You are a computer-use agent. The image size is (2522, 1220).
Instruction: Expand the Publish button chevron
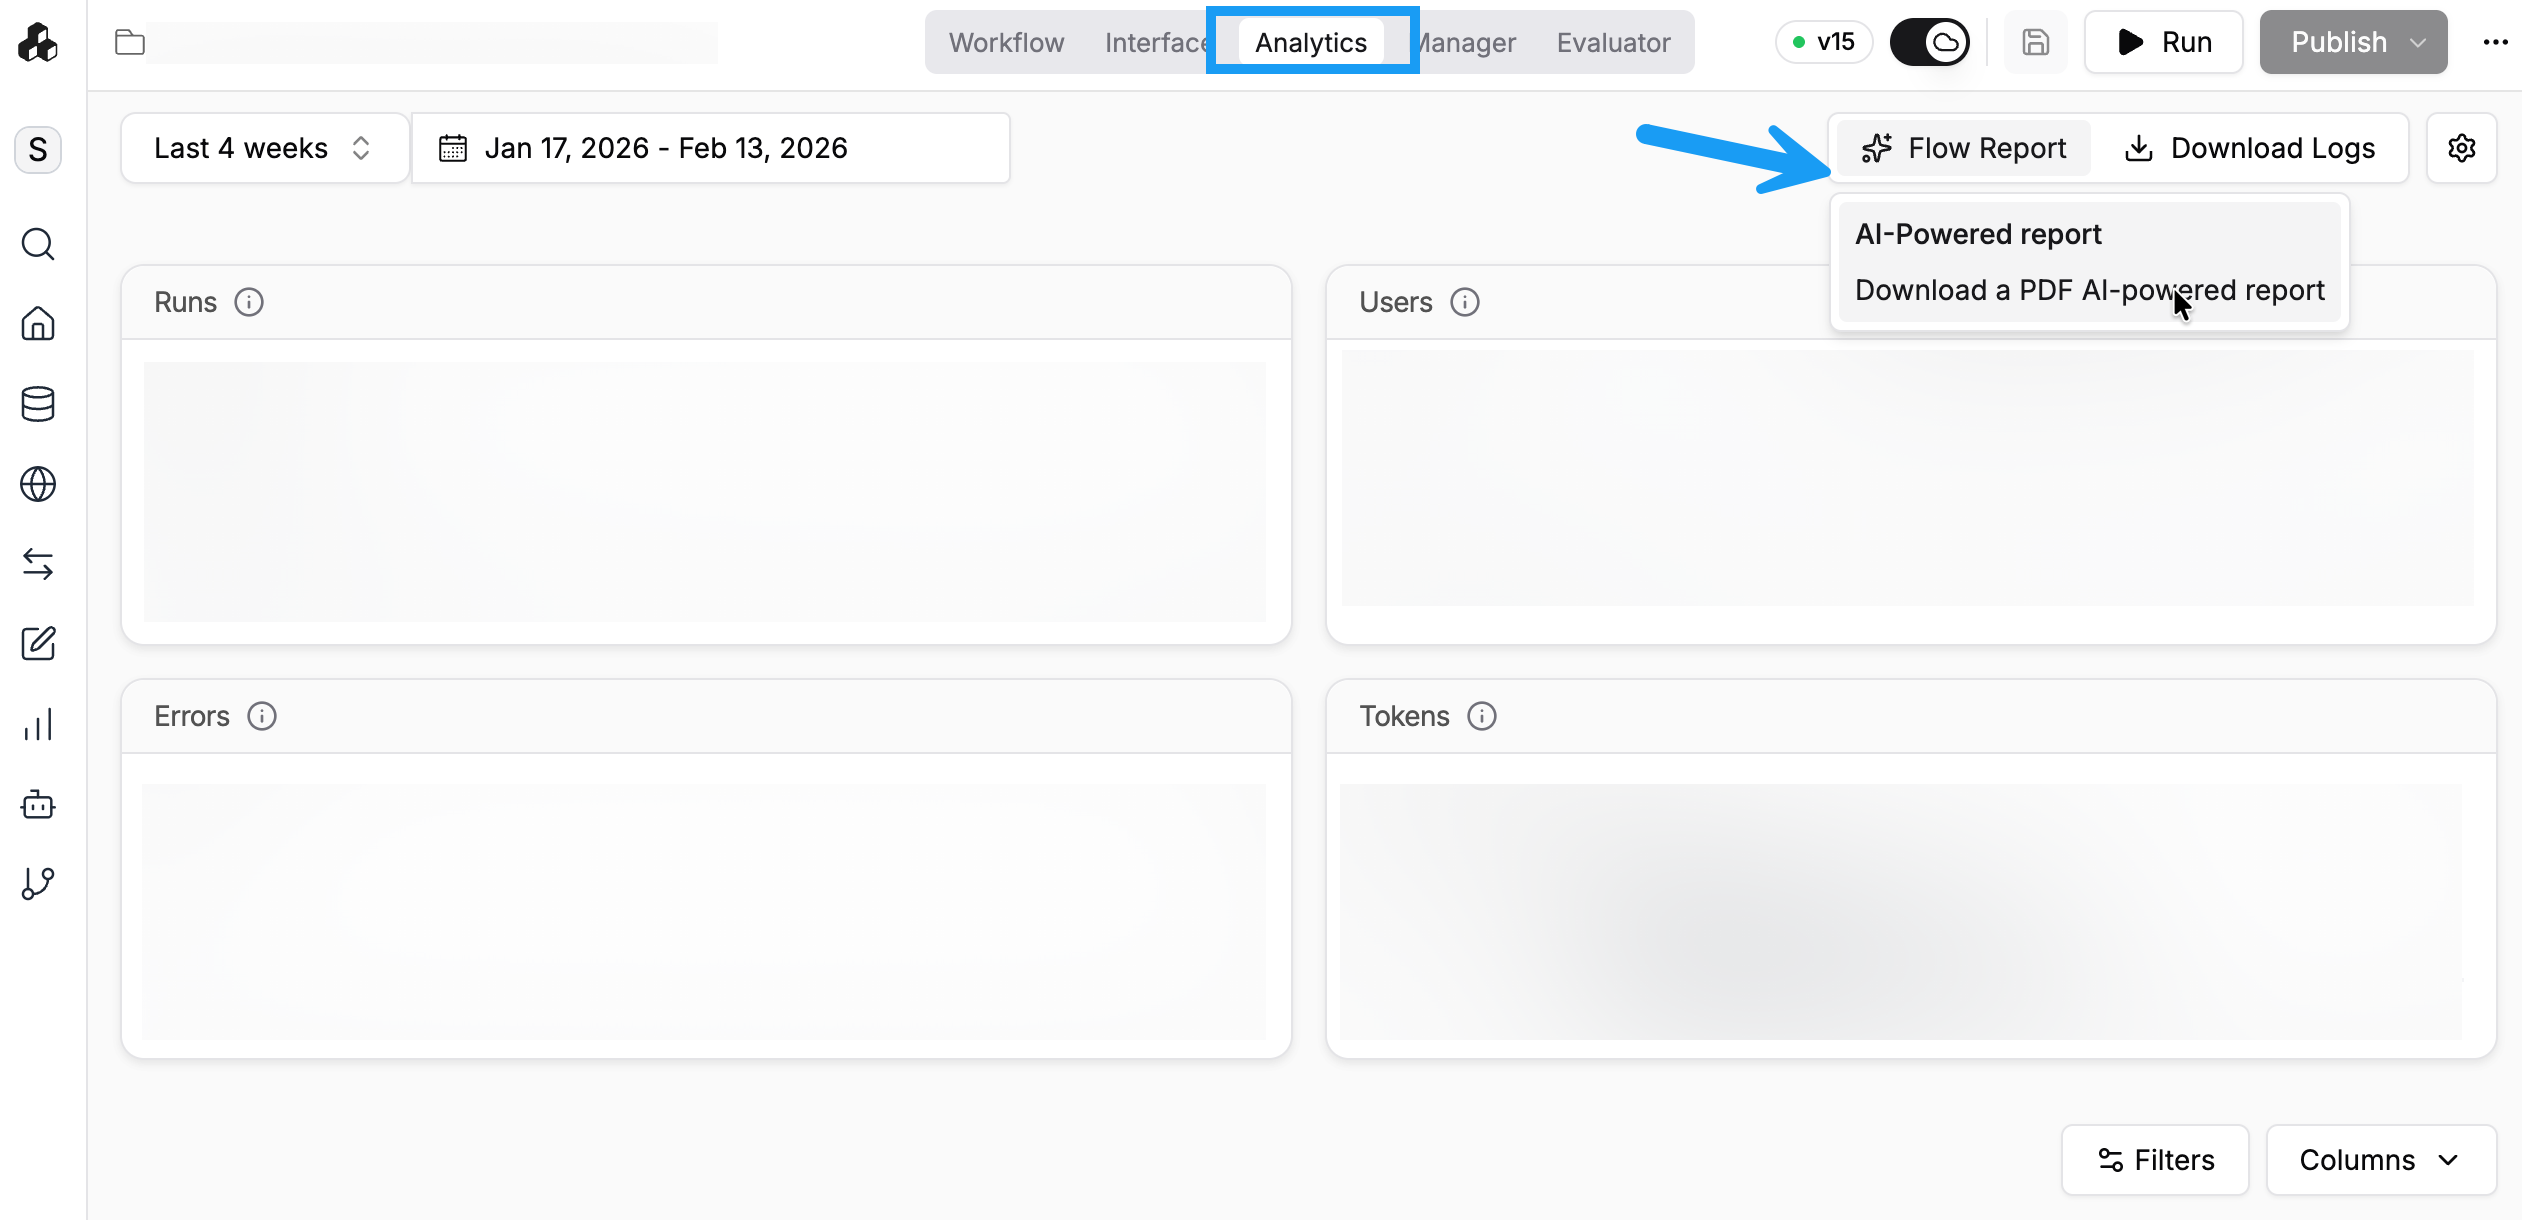coord(2418,42)
